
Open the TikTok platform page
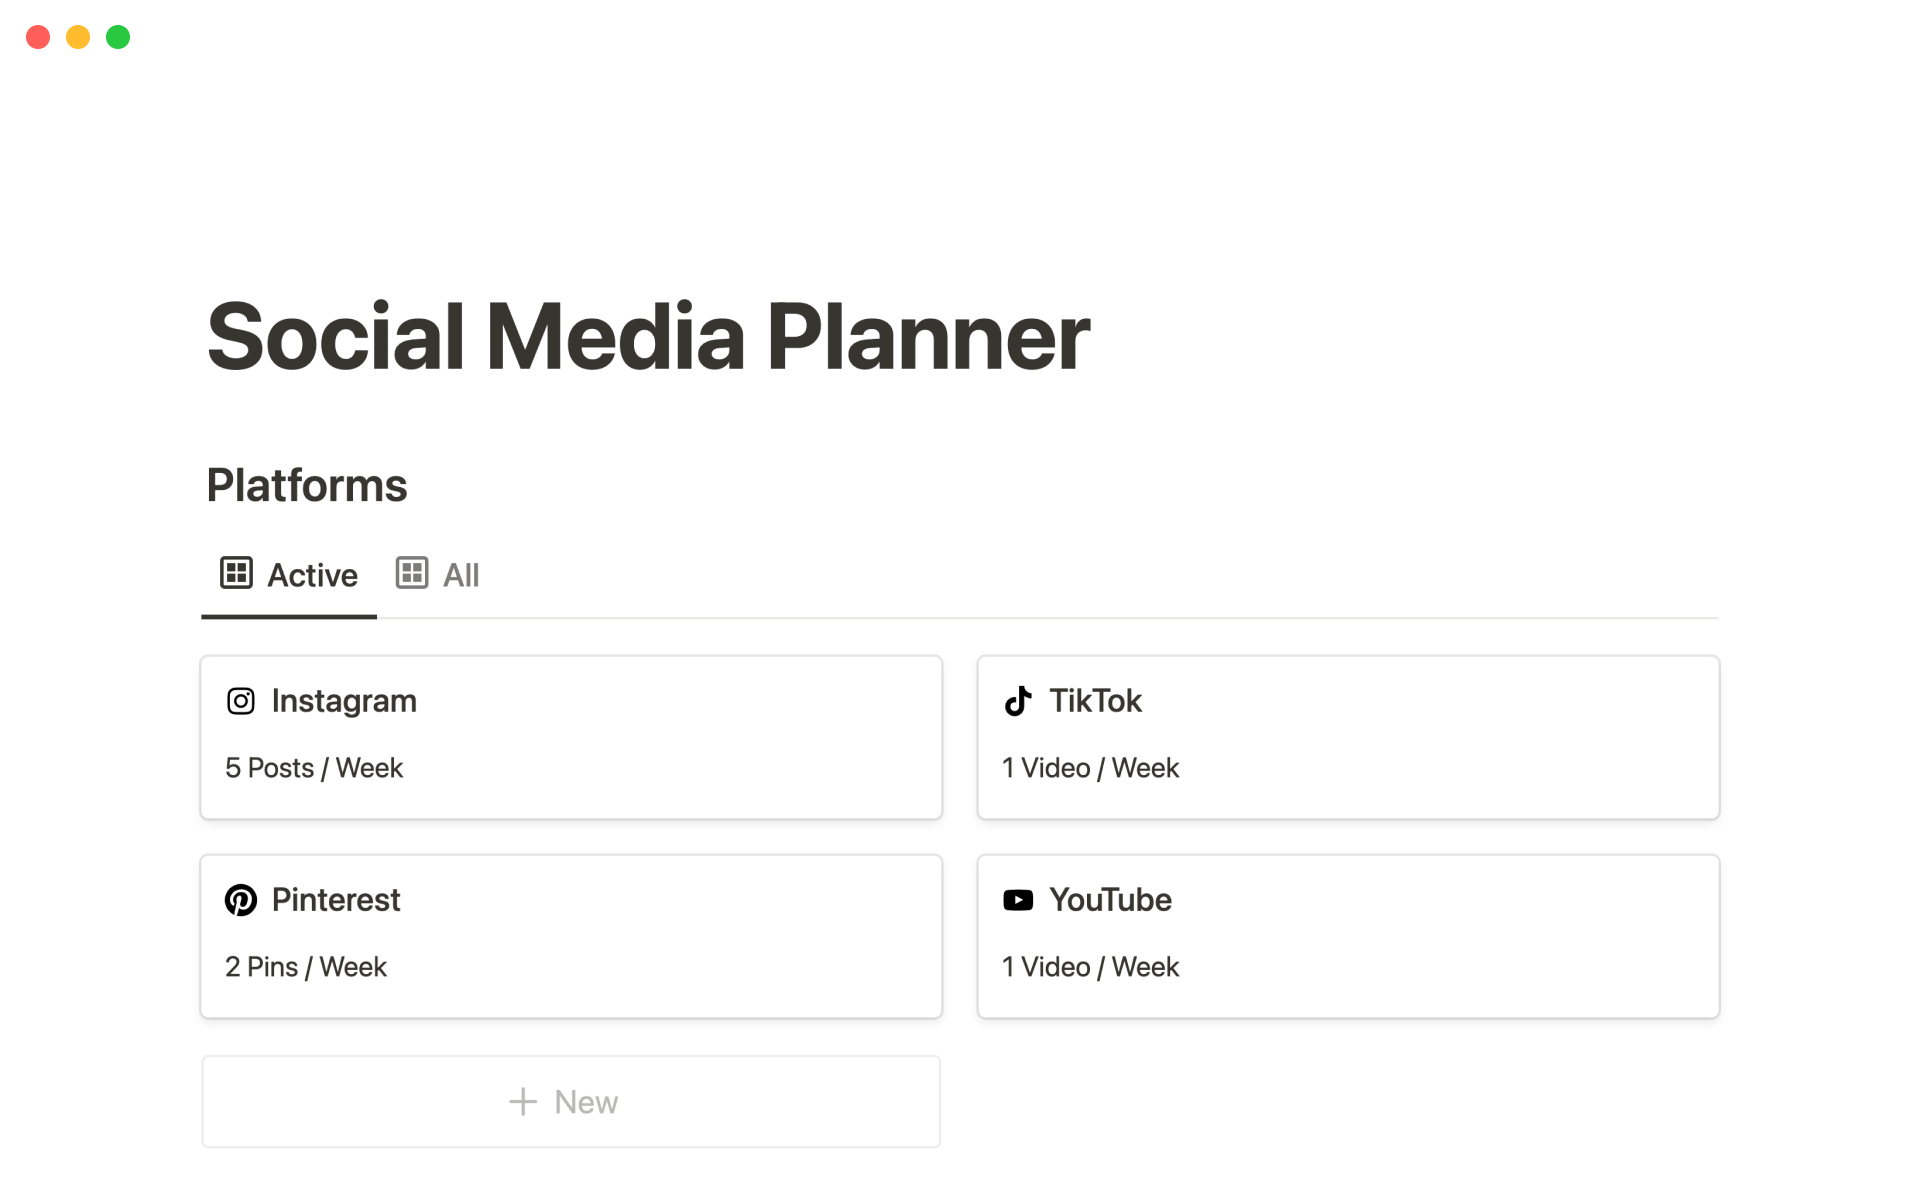(1095, 701)
